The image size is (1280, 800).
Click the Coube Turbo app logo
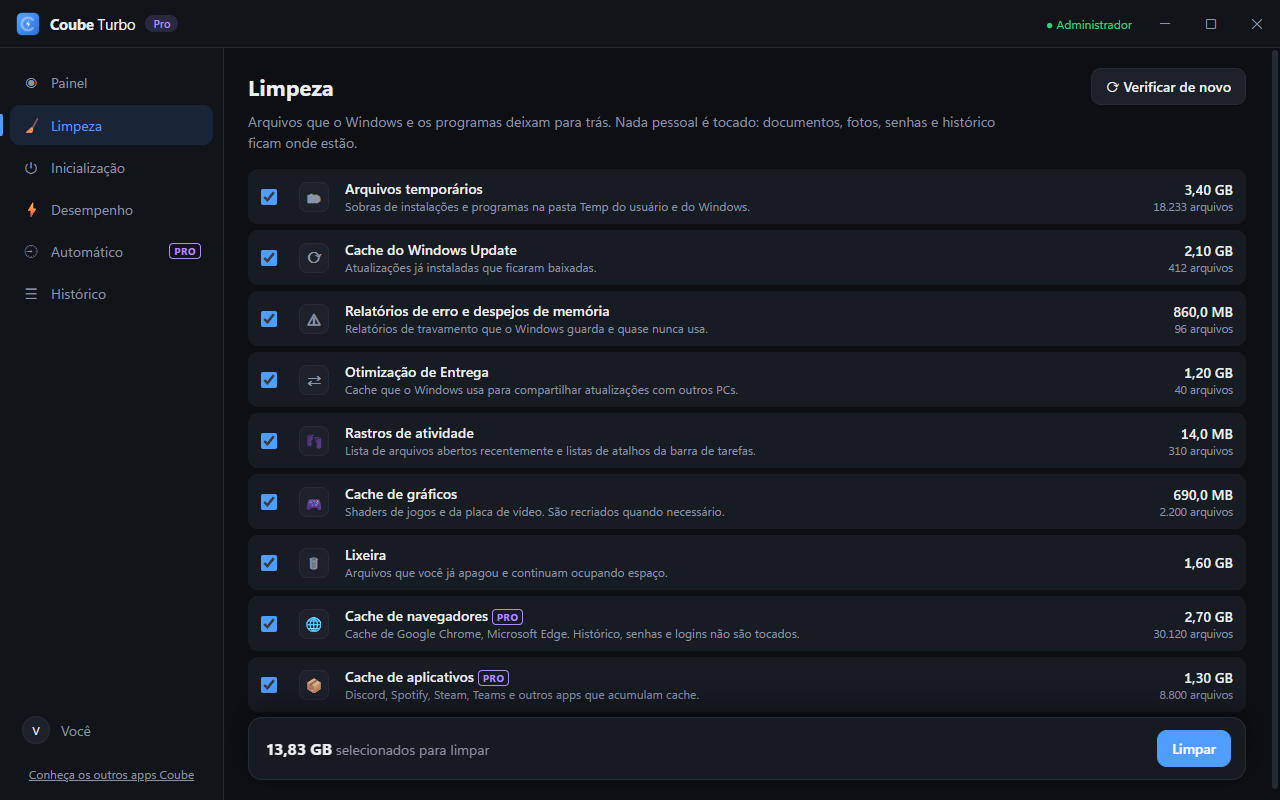(28, 24)
